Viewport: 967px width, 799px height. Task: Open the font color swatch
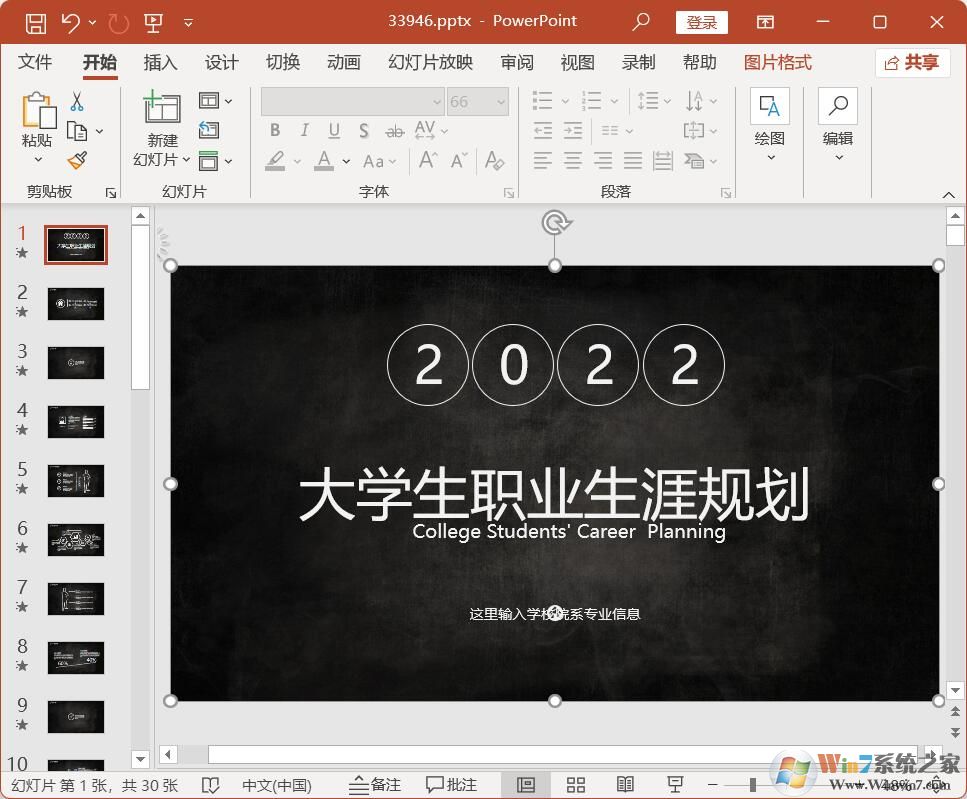pos(323,161)
